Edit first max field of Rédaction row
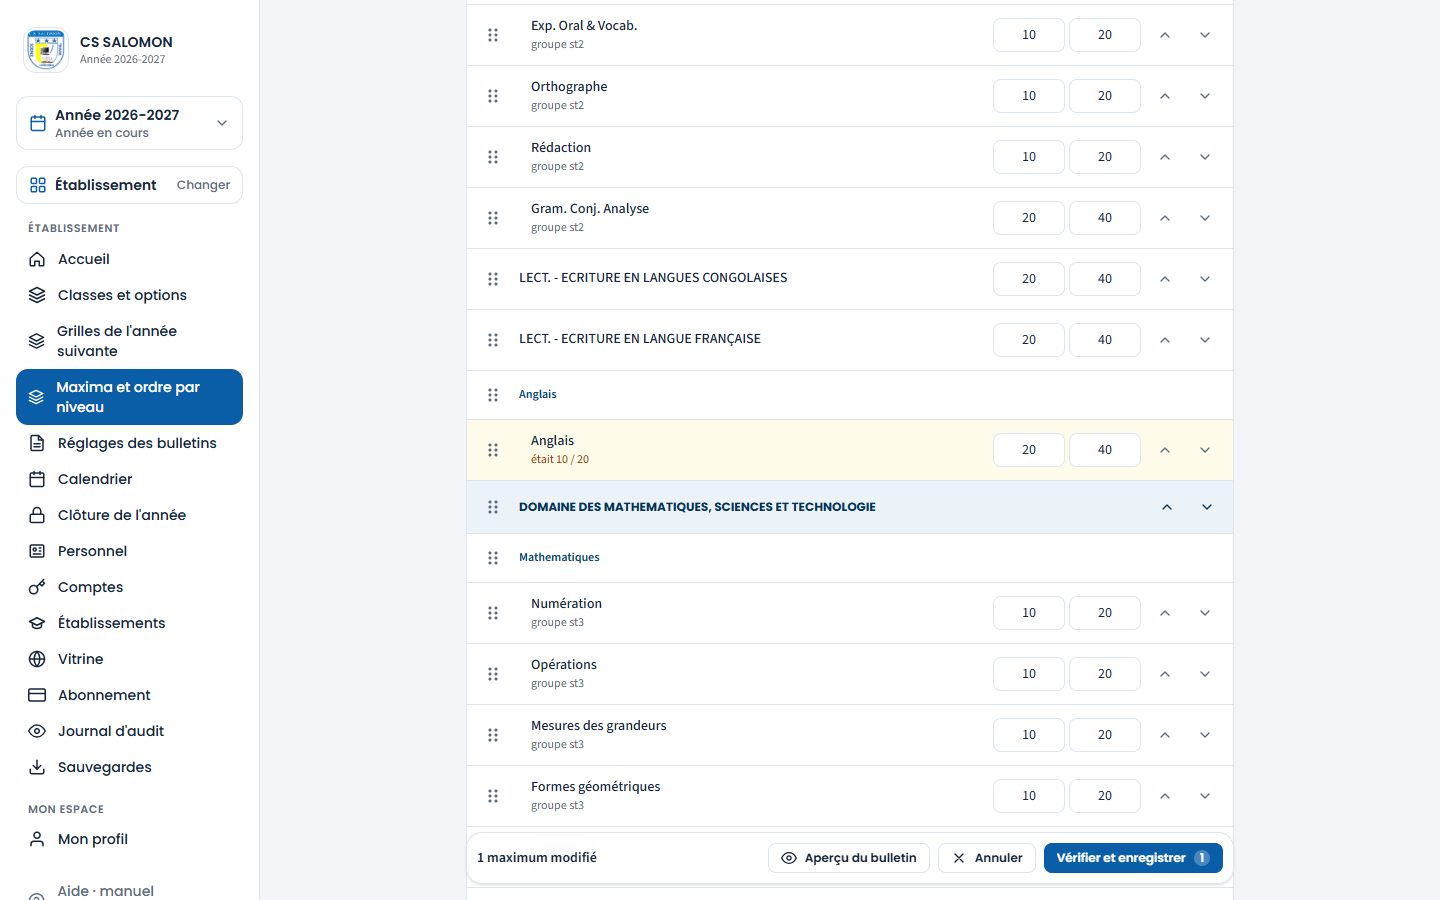 1029,157
